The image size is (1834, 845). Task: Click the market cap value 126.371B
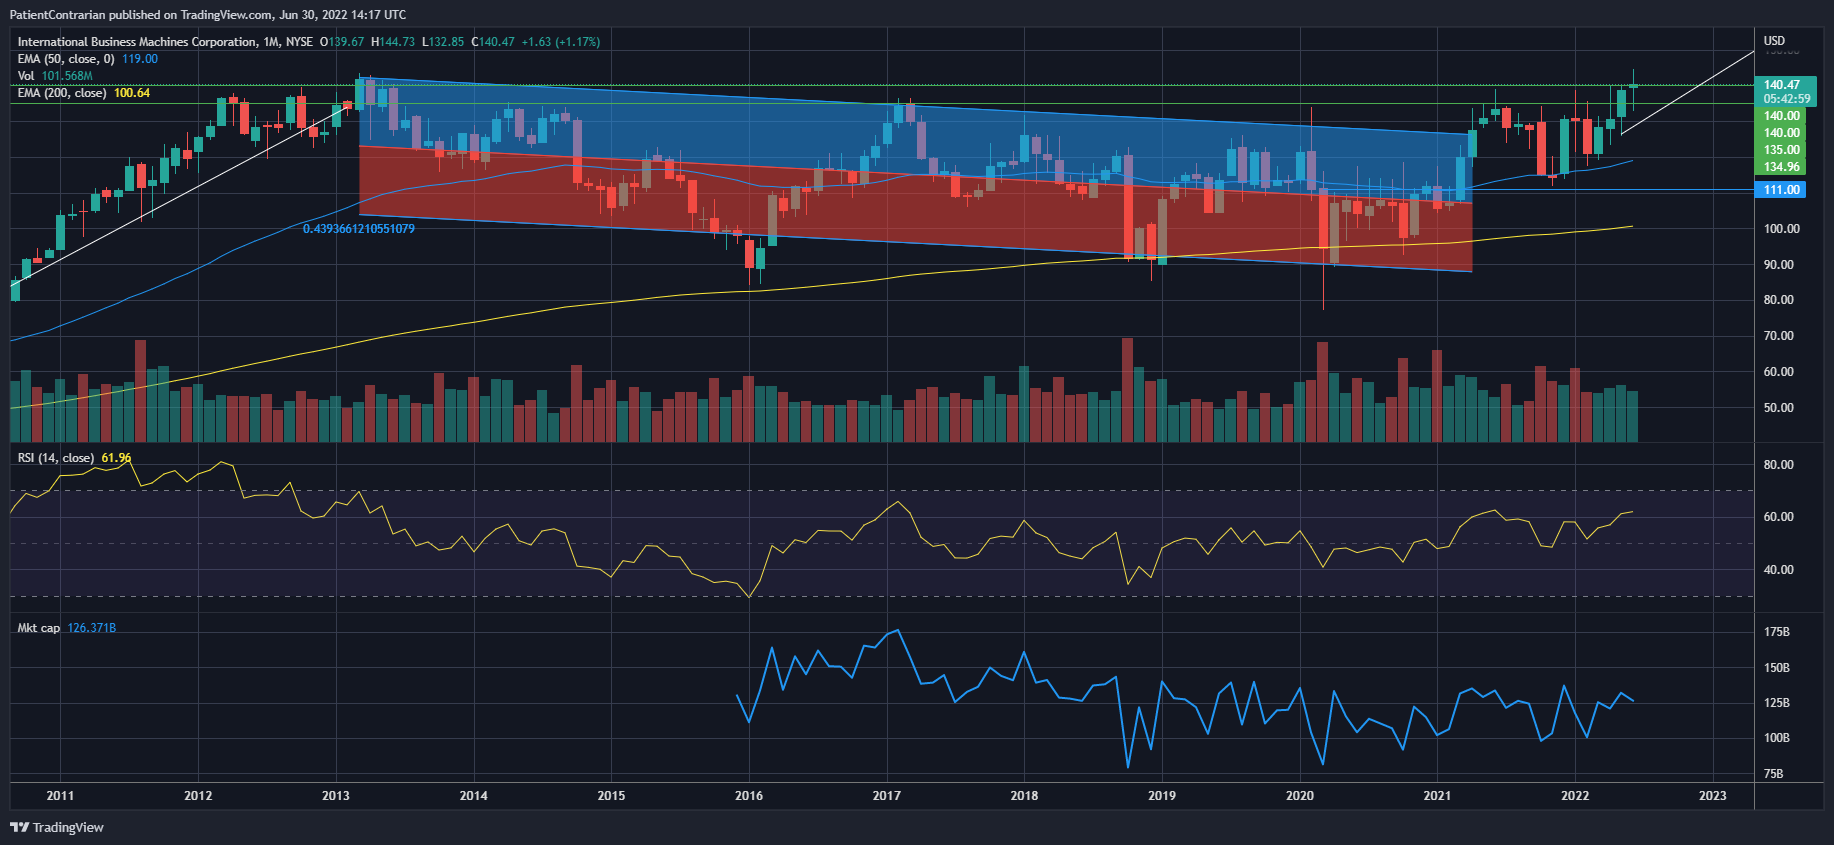(92, 628)
